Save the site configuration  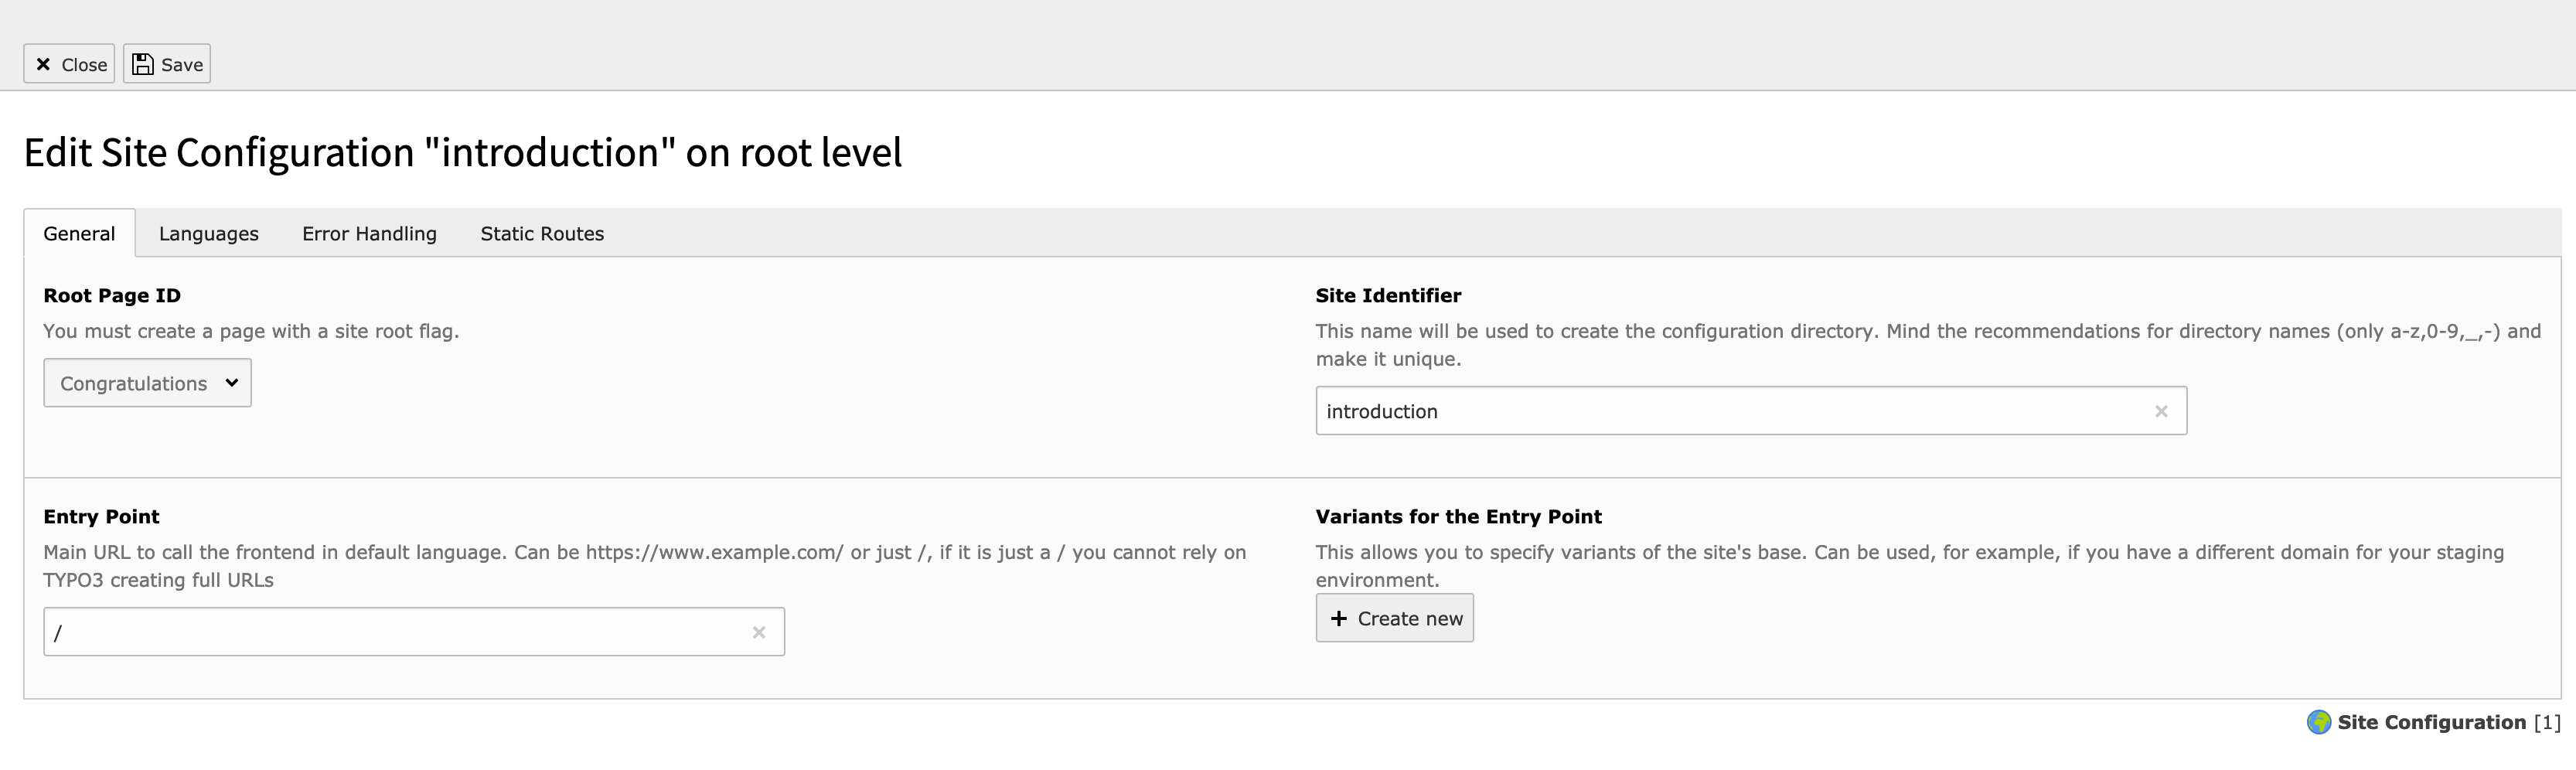pos(167,64)
